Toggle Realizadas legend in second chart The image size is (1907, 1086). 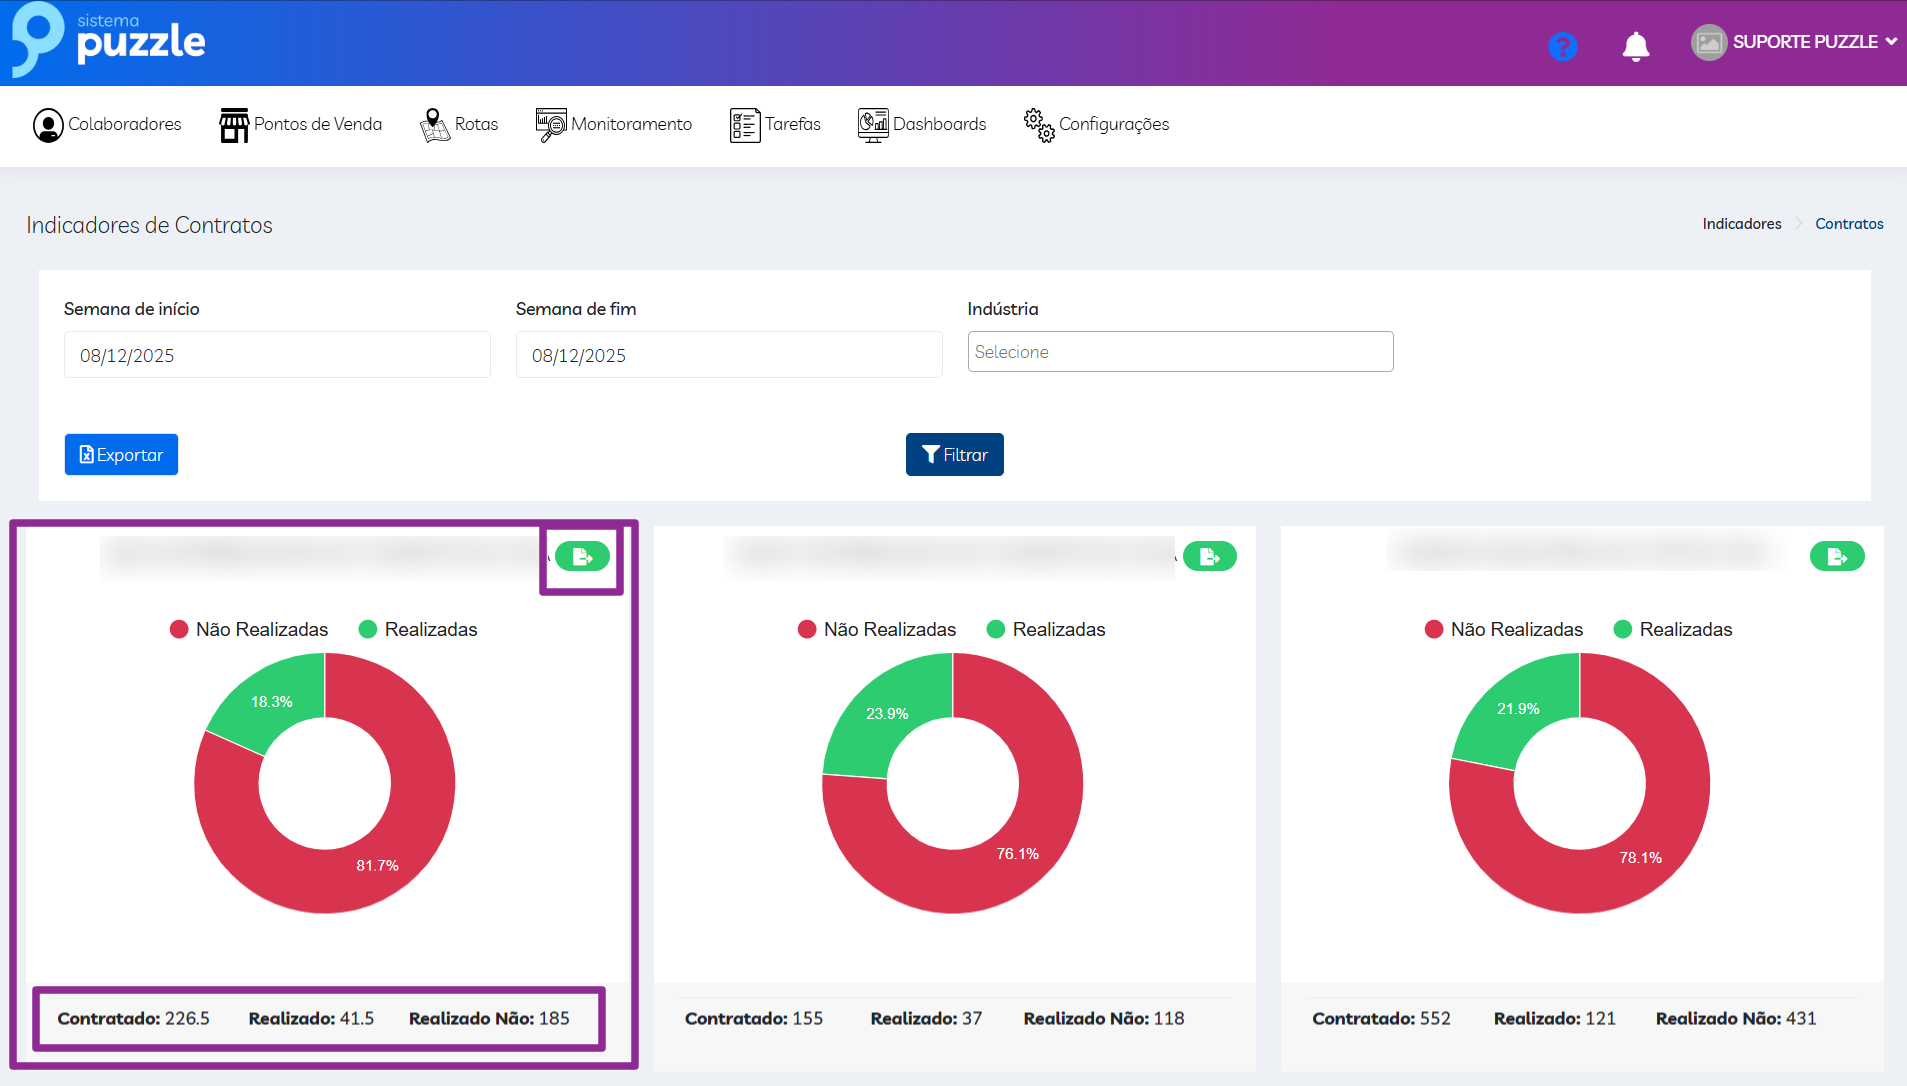coord(1046,629)
